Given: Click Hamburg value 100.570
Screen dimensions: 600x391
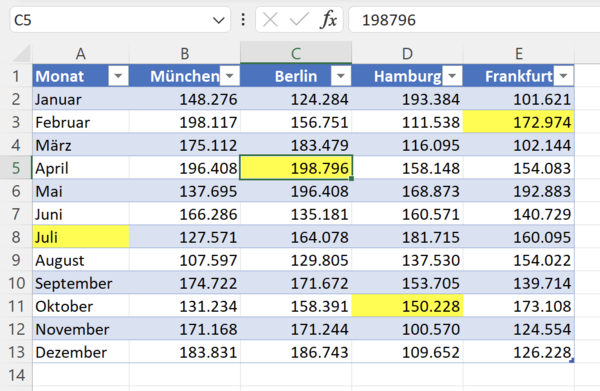Looking at the screenshot, I should (x=407, y=329).
